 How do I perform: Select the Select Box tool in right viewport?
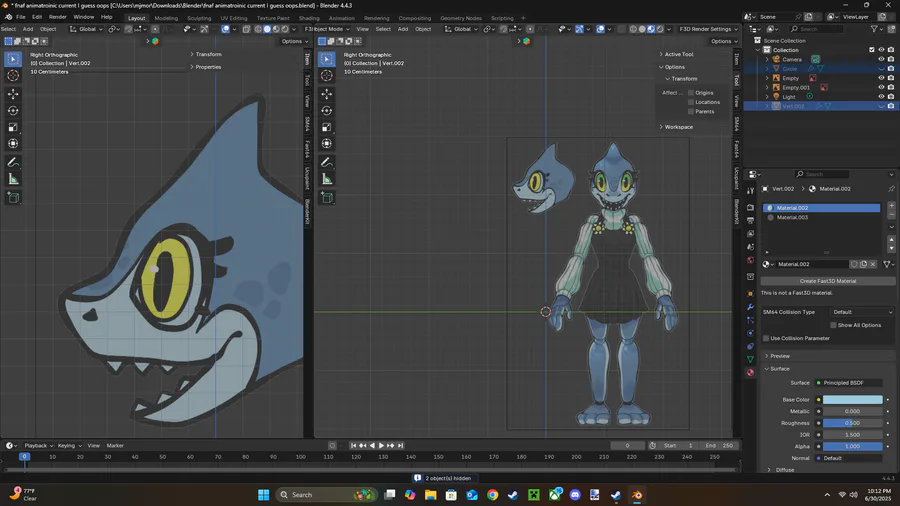[x=327, y=59]
